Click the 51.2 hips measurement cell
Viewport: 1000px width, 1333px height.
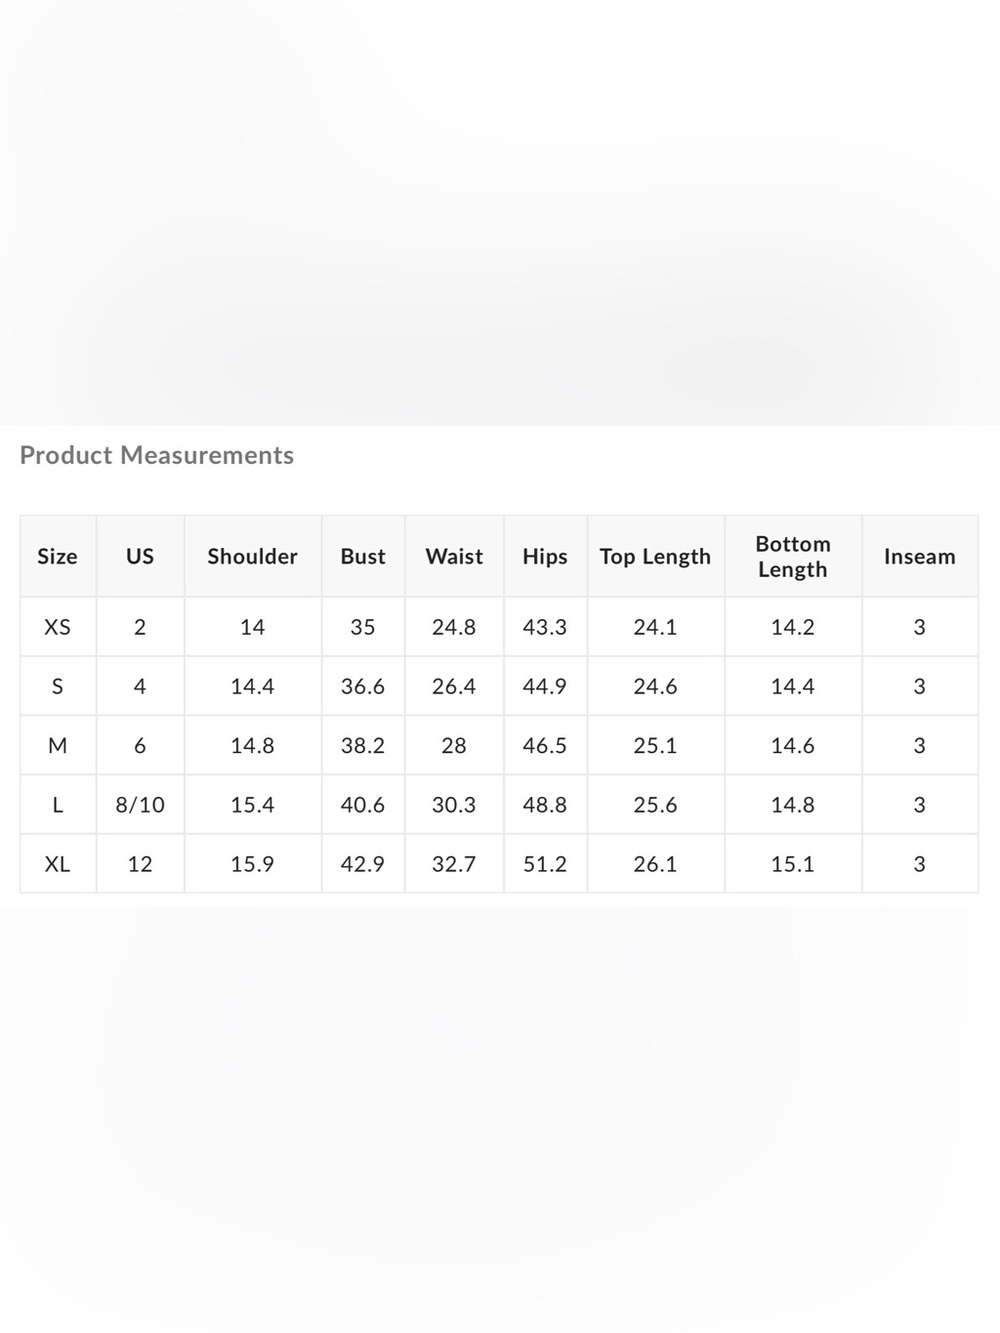[545, 863]
